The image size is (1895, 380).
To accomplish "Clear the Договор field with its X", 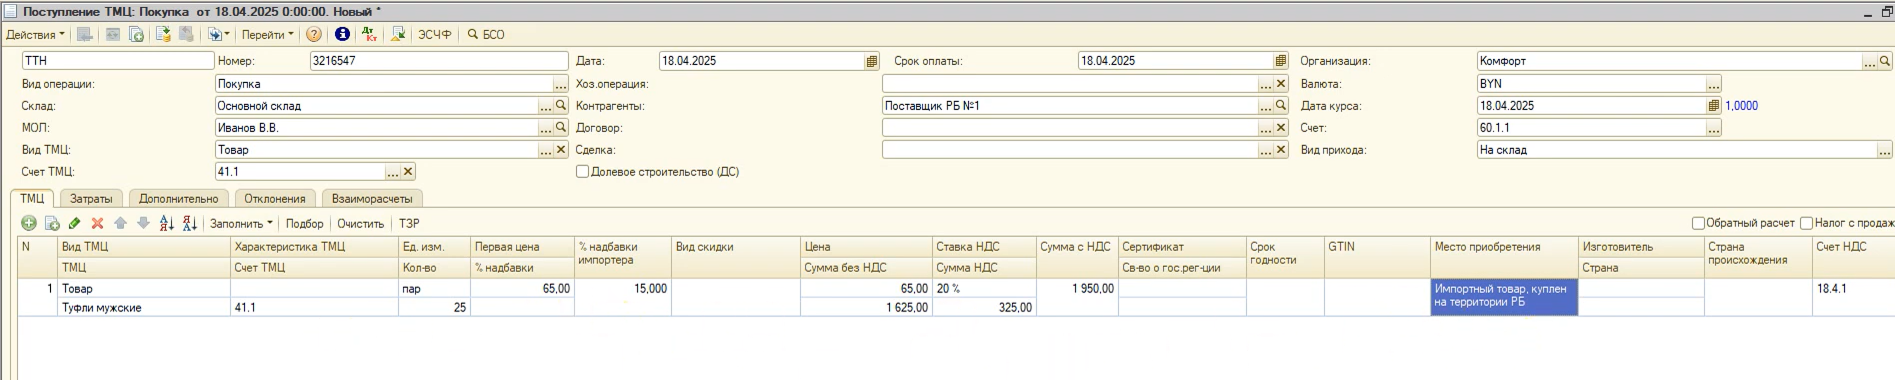I will coord(1281,128).
